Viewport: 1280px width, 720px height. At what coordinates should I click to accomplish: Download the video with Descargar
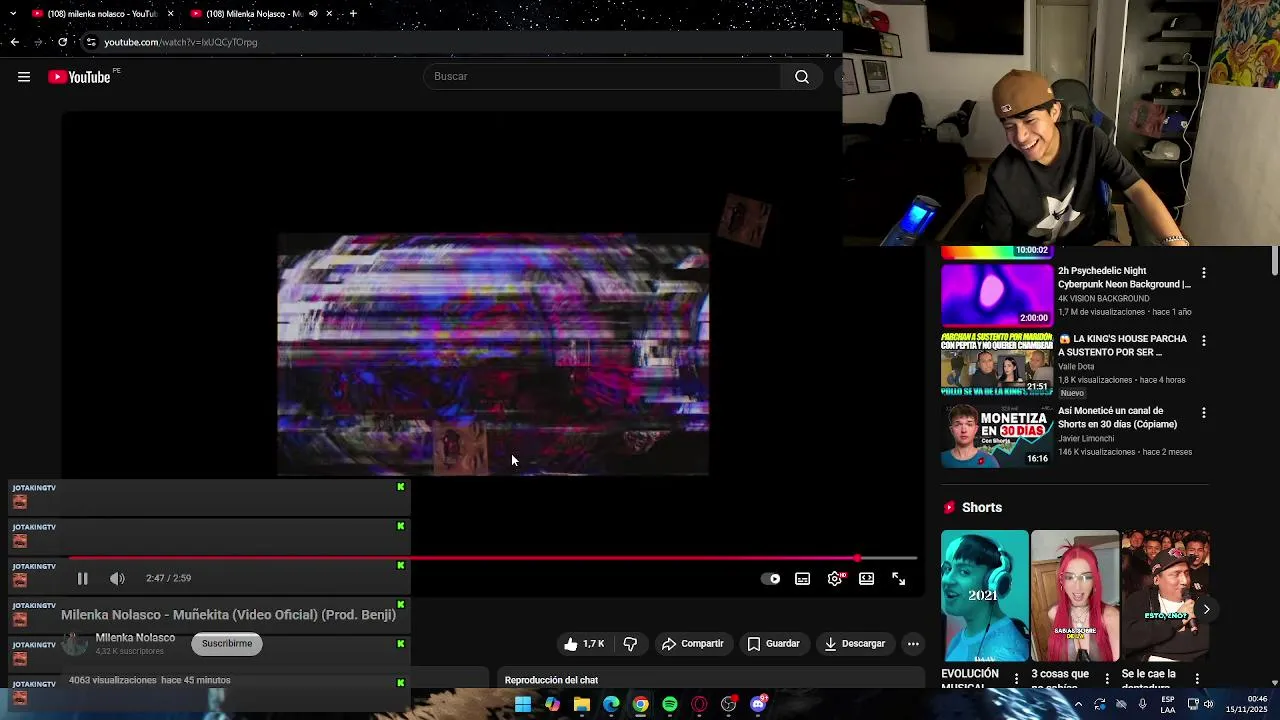[x=855, y=644]
